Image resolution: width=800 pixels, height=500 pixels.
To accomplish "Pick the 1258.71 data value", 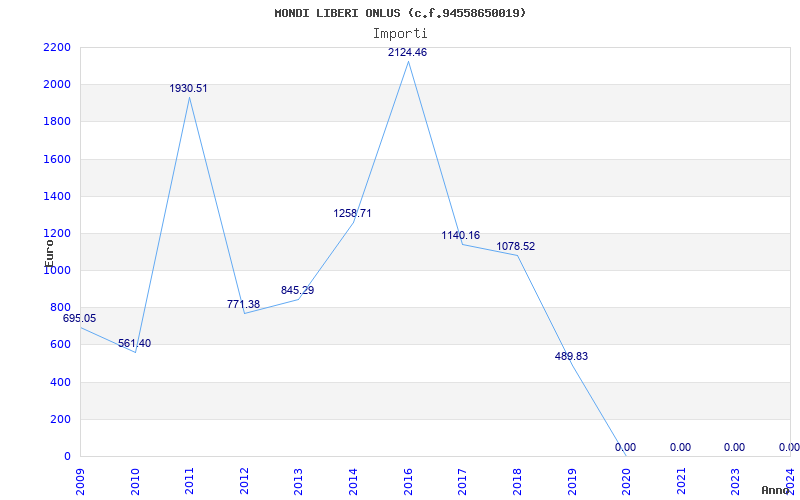I will pyautogui.click(x=353, y=214).
